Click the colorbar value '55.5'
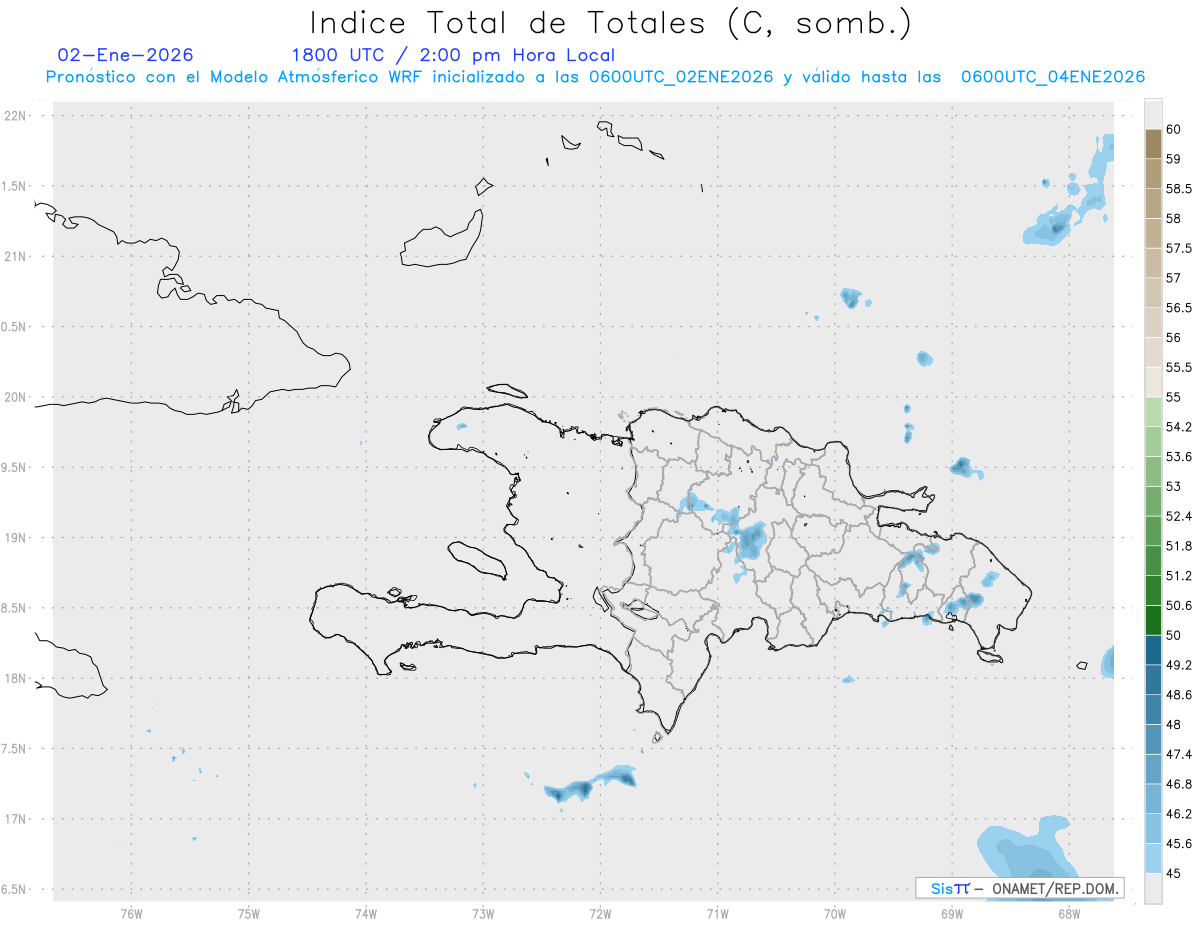 tap(1179, 368)
